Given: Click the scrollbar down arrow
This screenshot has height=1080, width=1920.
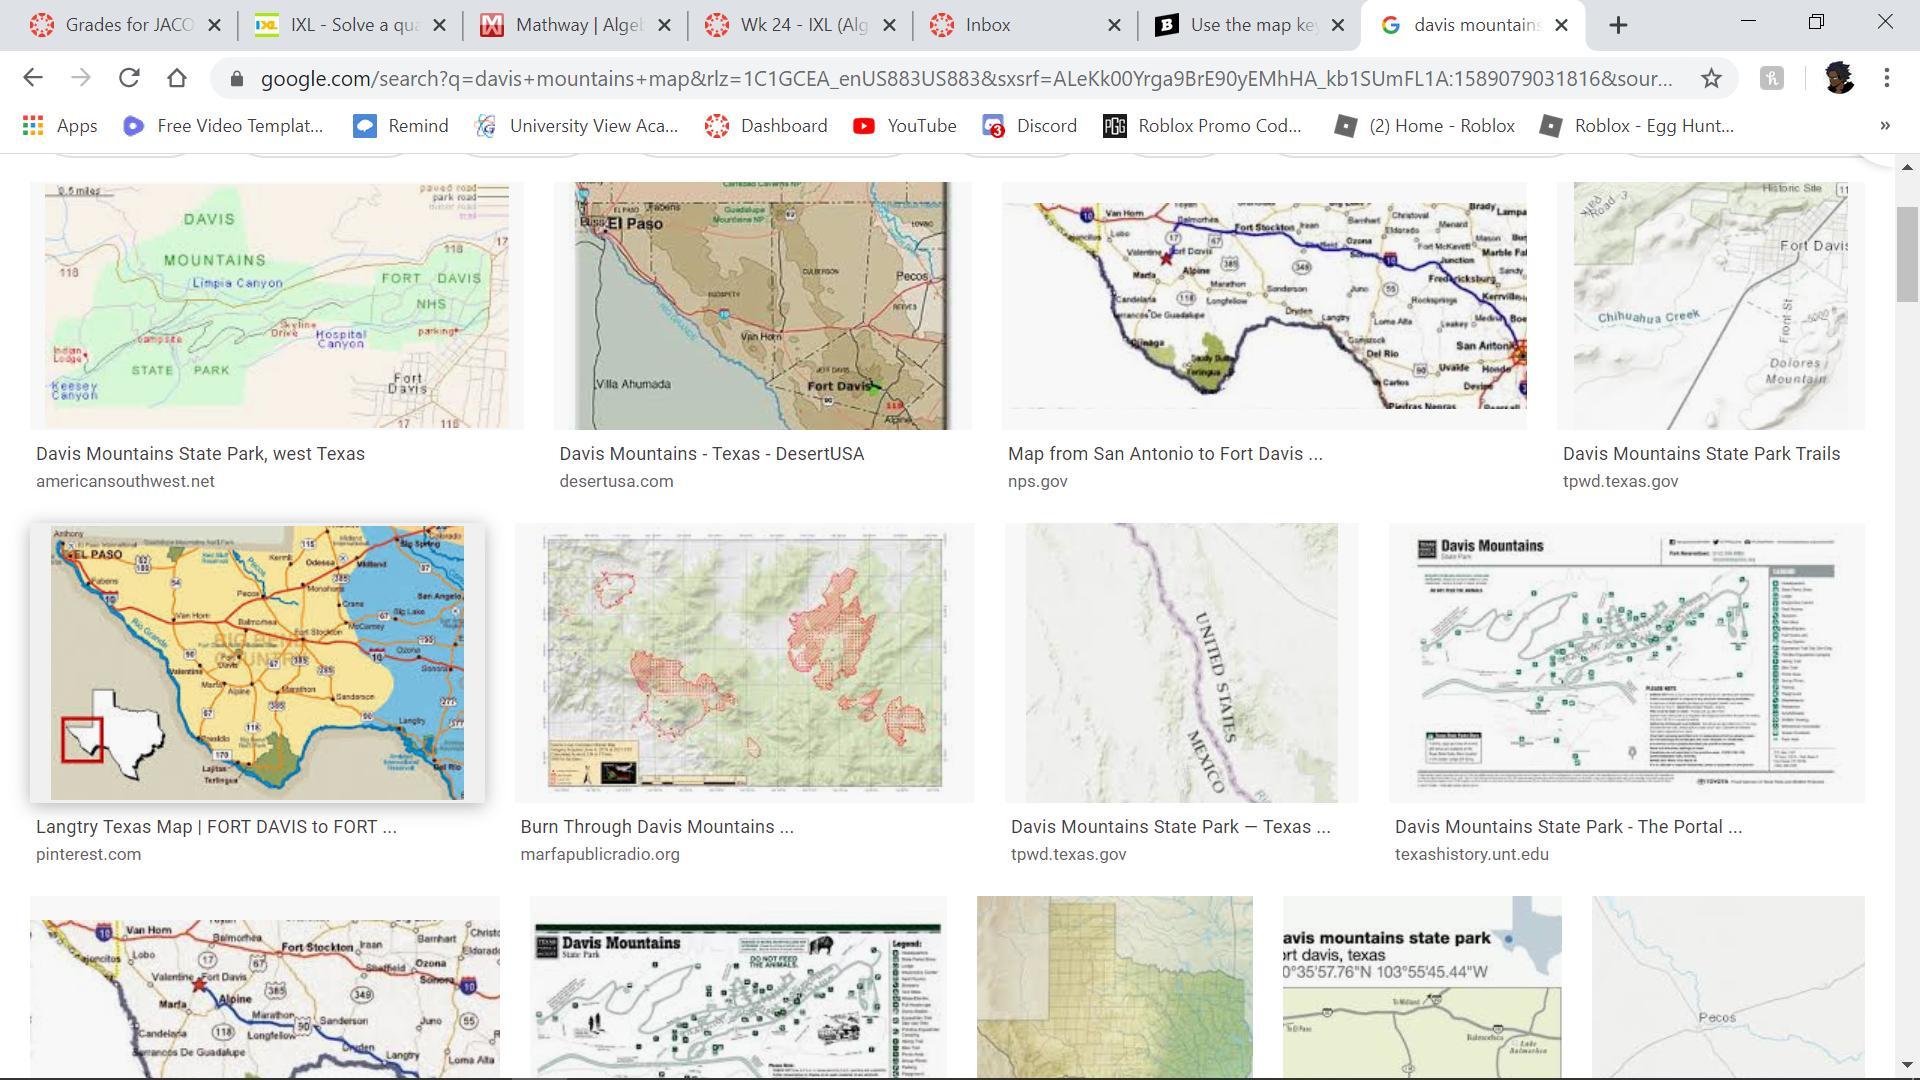Looking at the screenshot, I should coord(1906,1066).
